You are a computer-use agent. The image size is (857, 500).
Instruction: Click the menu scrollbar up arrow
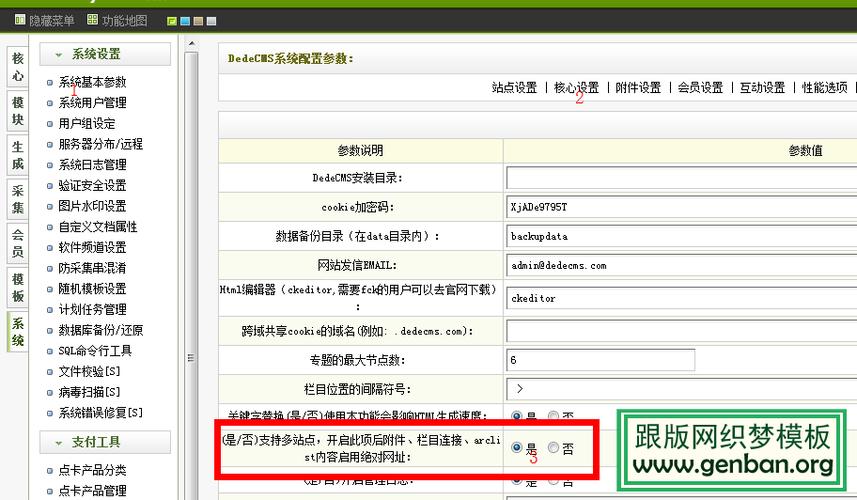pos(191,43)
